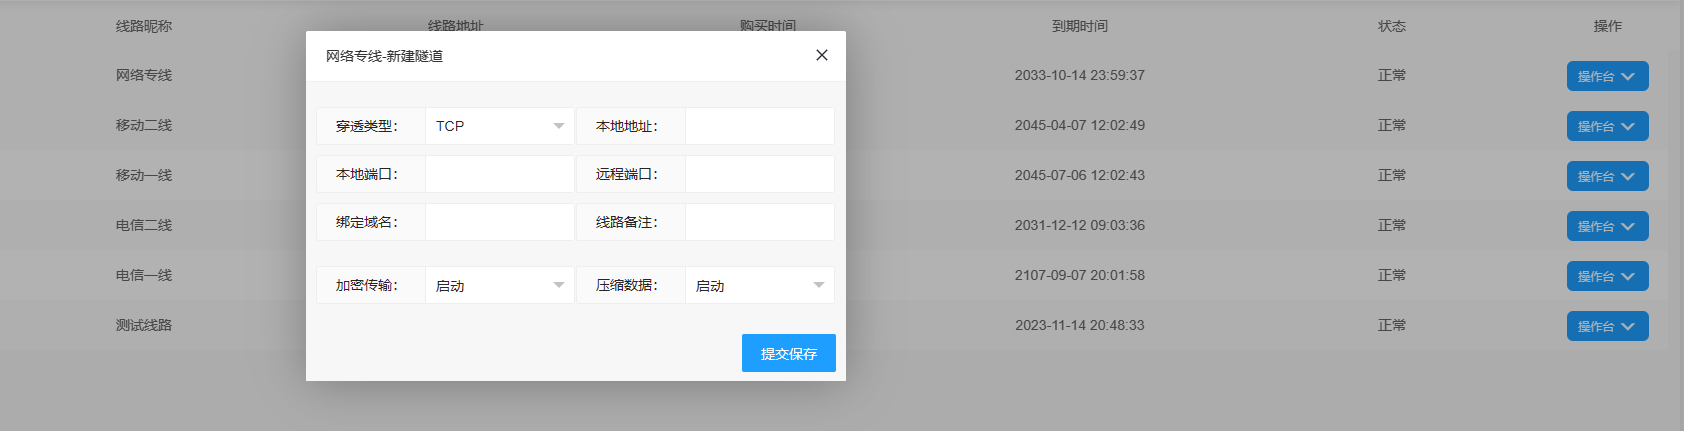The width and height of the screenshot is (1684, 431).
Task: Select the 测试线路 row name
Action: pos(144,325)
